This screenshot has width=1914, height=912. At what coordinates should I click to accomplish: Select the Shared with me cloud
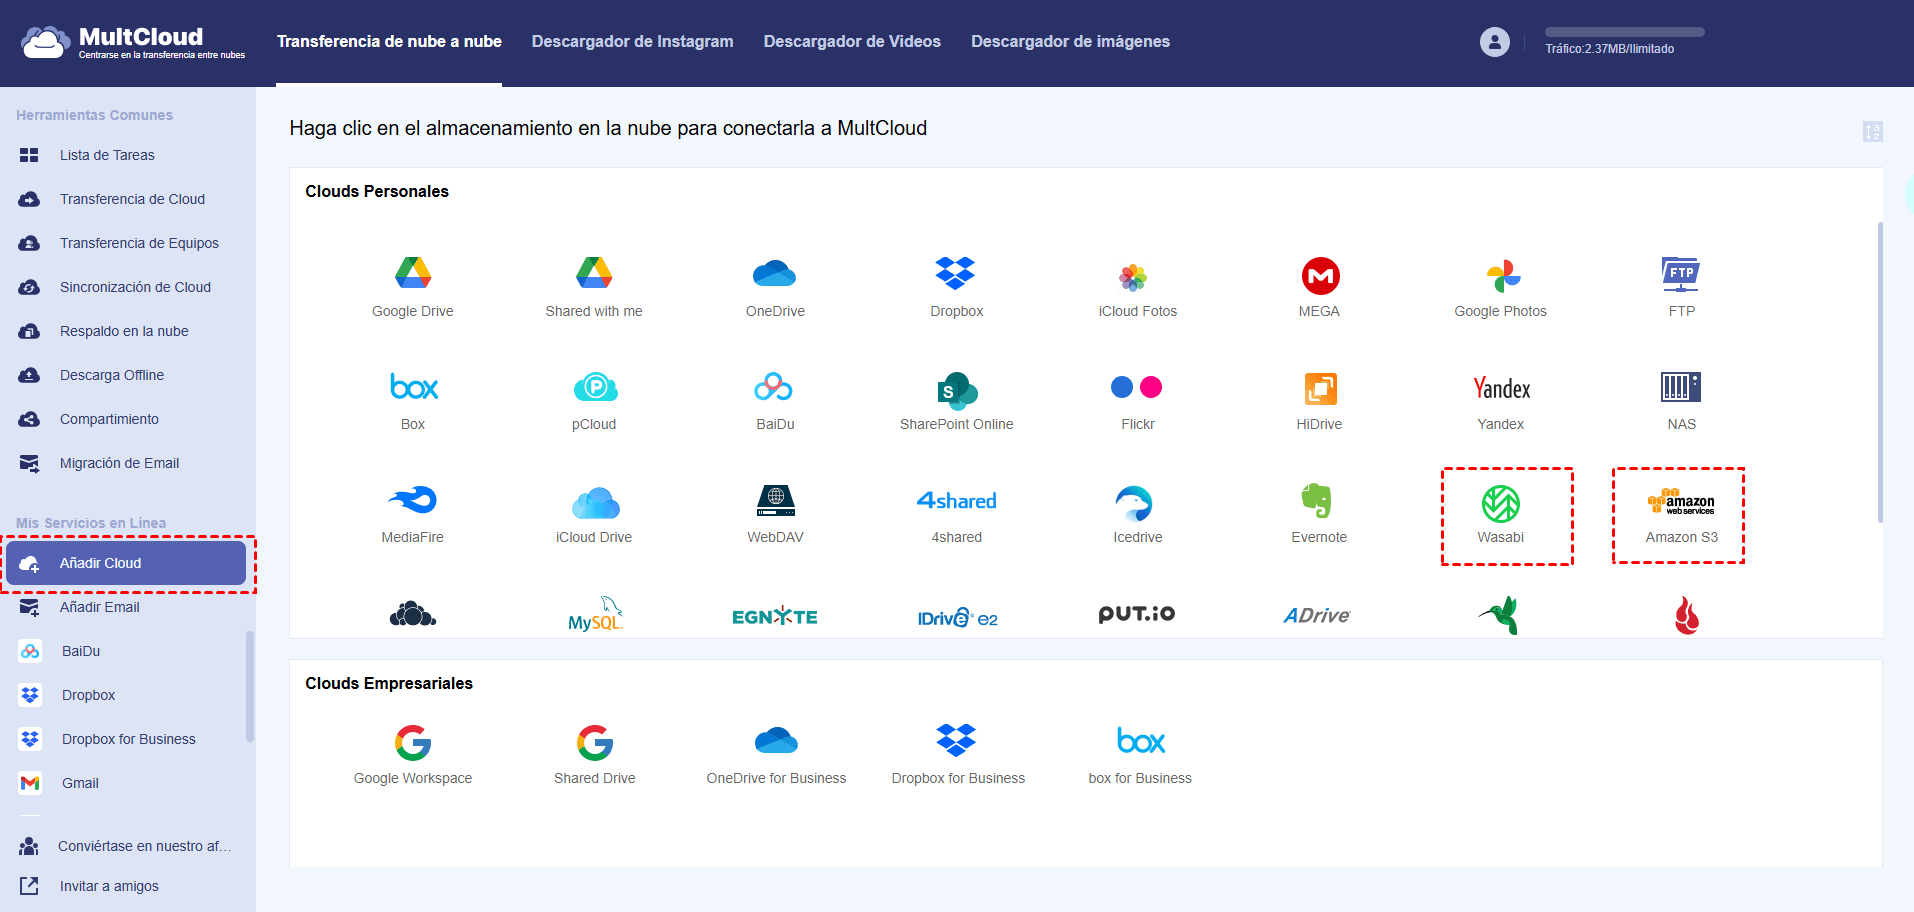[594, 287]
